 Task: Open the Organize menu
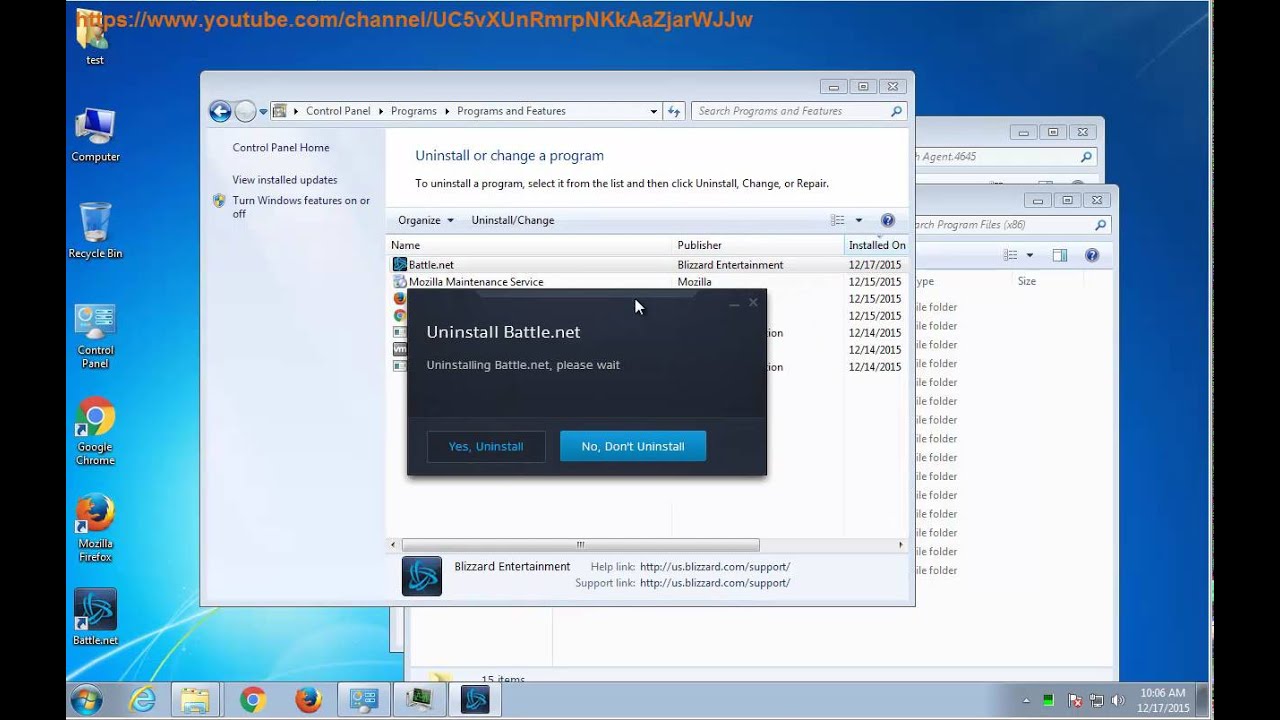click(x=426, y=220)
